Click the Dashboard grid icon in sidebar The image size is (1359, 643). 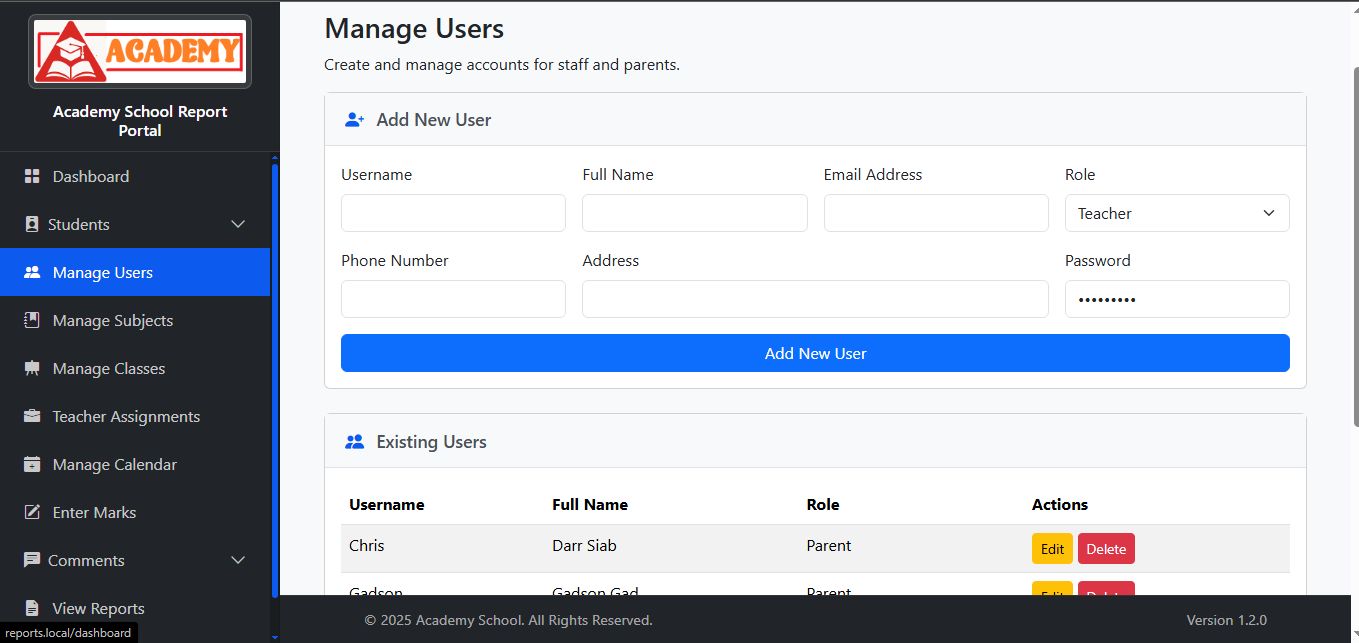point(32,176)
